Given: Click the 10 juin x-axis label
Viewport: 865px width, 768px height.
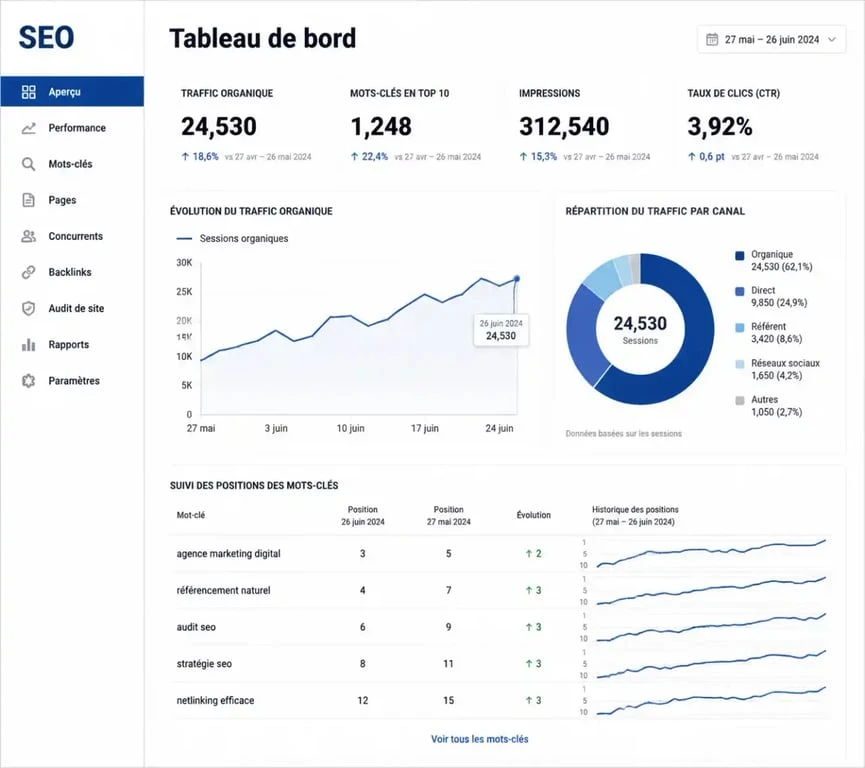Looking at the screenshot, I should pos(350,429).
